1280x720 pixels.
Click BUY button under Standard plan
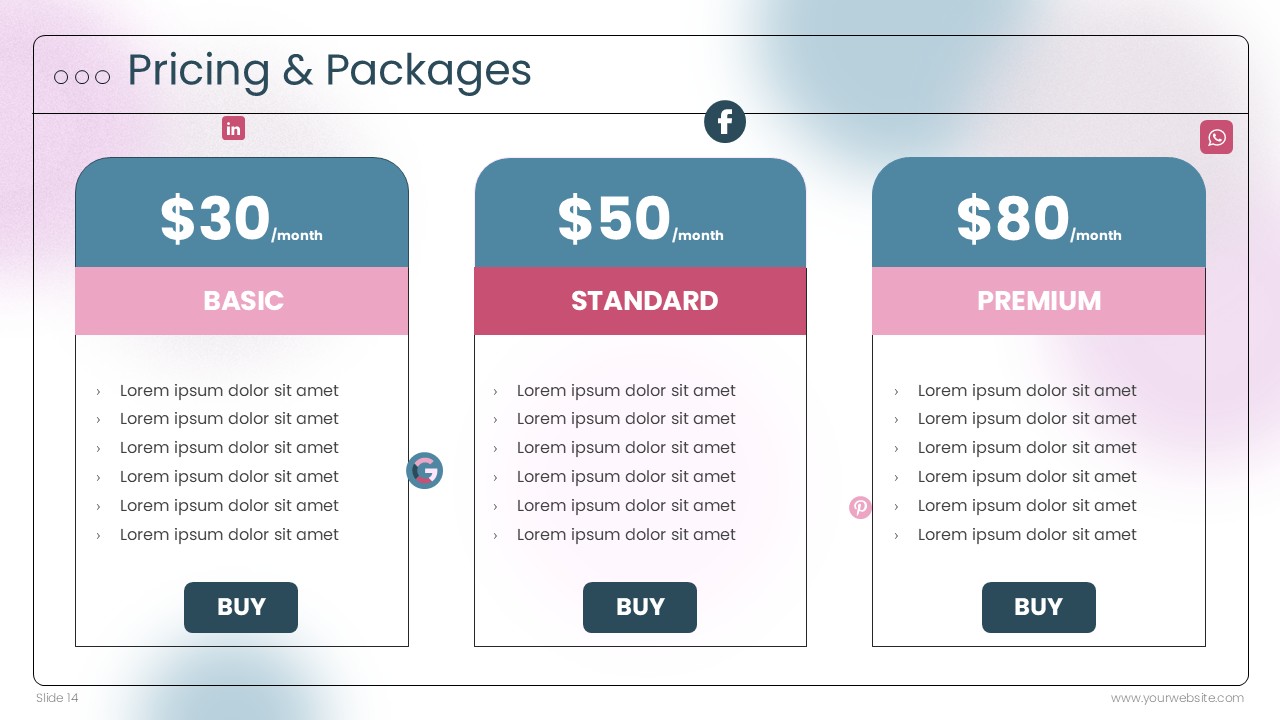coord(640,607)
